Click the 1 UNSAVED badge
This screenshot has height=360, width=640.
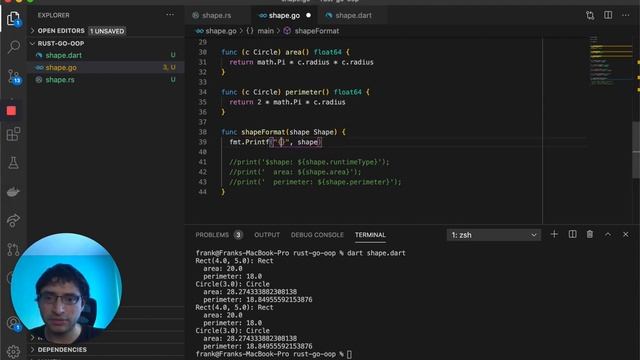[107, 31]
